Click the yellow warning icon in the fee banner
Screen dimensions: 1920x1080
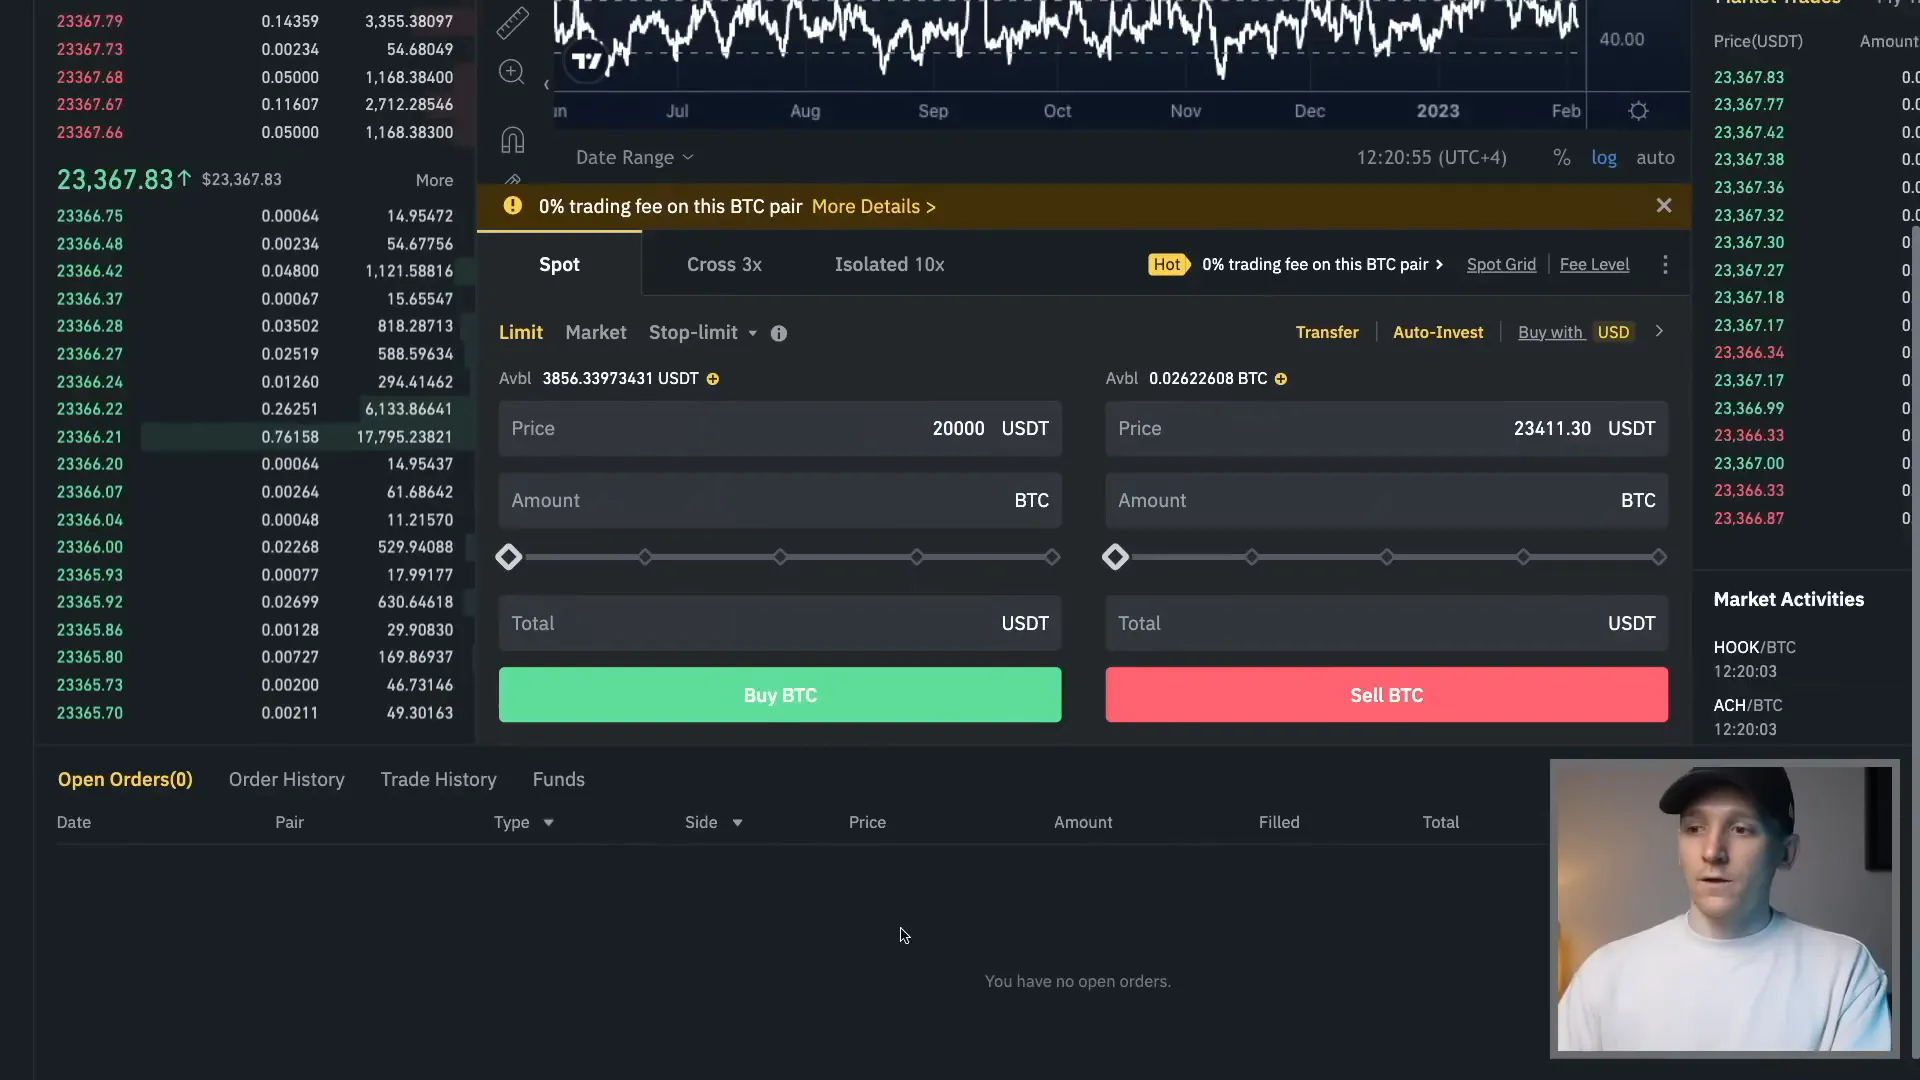click(x=512, y=206)
